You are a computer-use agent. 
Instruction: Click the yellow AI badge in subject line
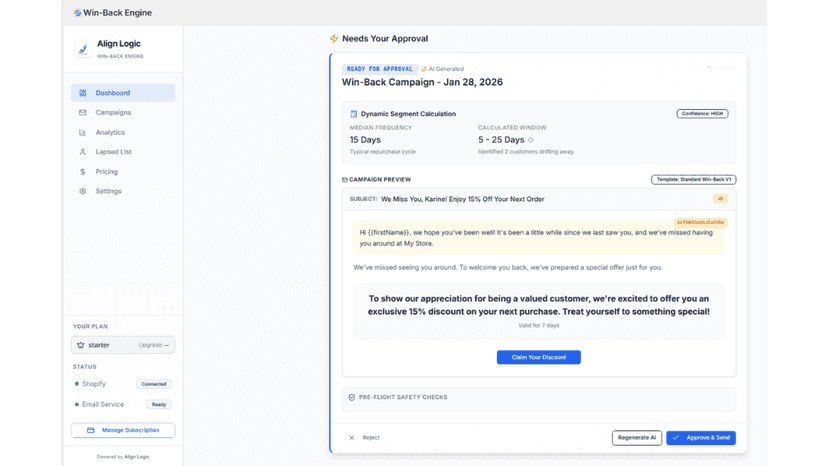(720, 199)
